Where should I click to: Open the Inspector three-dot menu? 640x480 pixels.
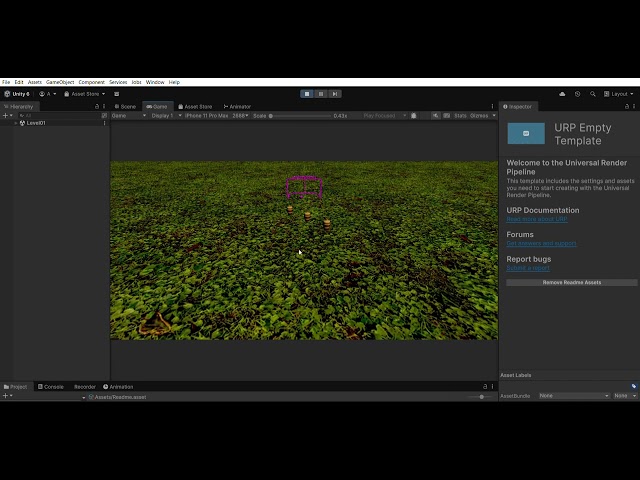[634, 107]
